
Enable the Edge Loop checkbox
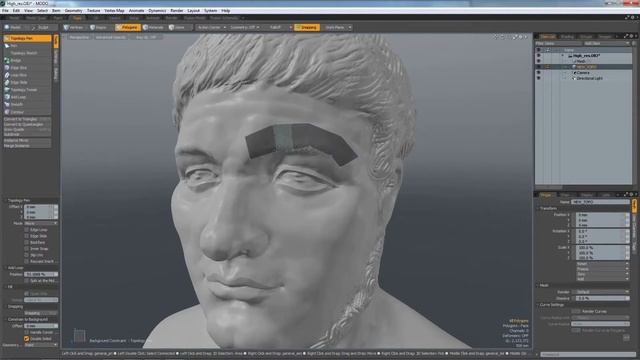click(27, 230)
